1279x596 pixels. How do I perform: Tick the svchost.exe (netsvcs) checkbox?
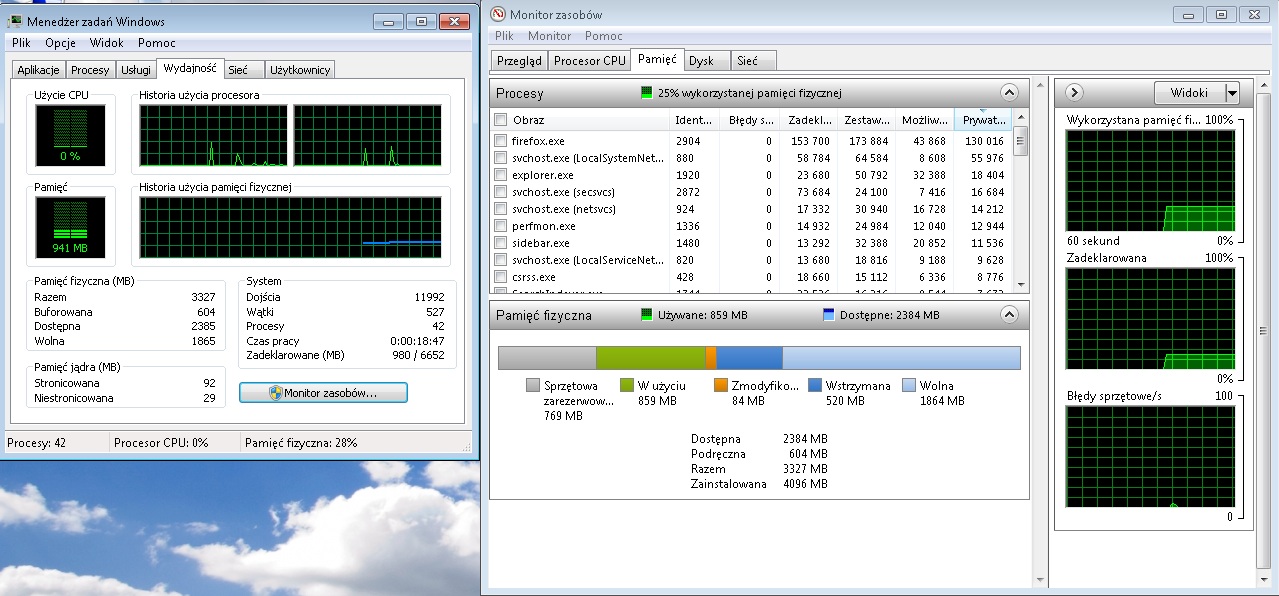click(x=500, y=209)
